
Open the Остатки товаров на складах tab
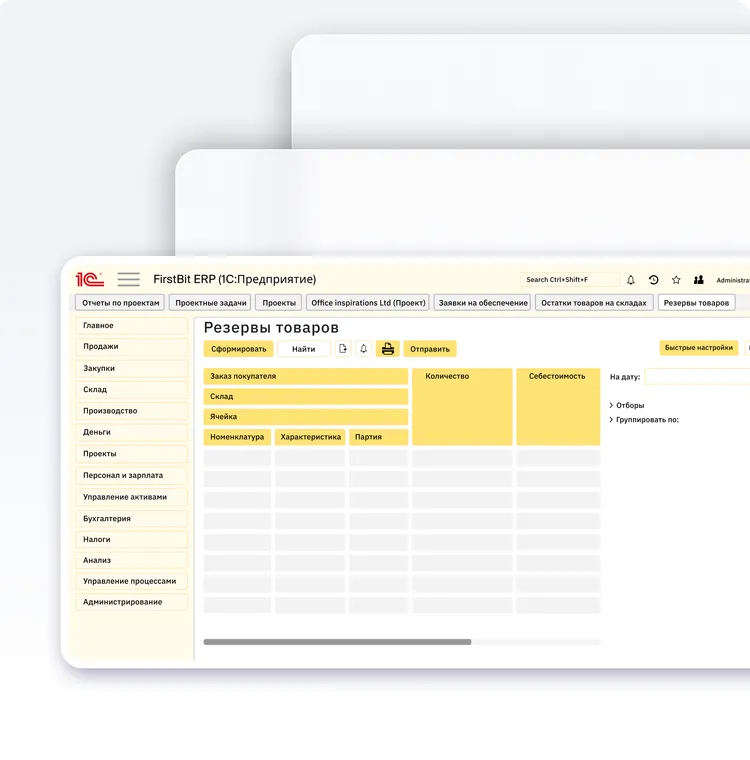point(594,303)
